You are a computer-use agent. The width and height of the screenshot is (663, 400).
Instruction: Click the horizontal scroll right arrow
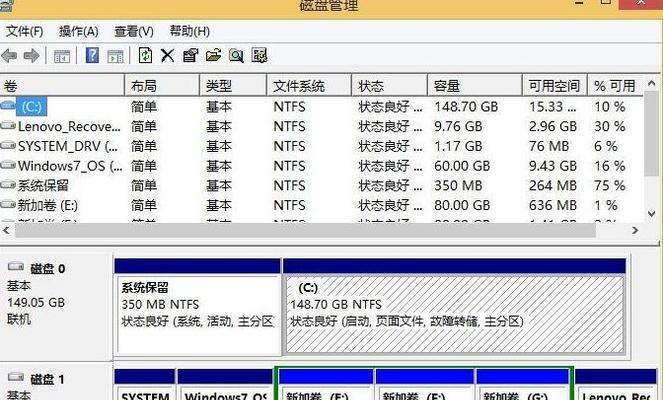pyautogui.click(x=635, y=230)
